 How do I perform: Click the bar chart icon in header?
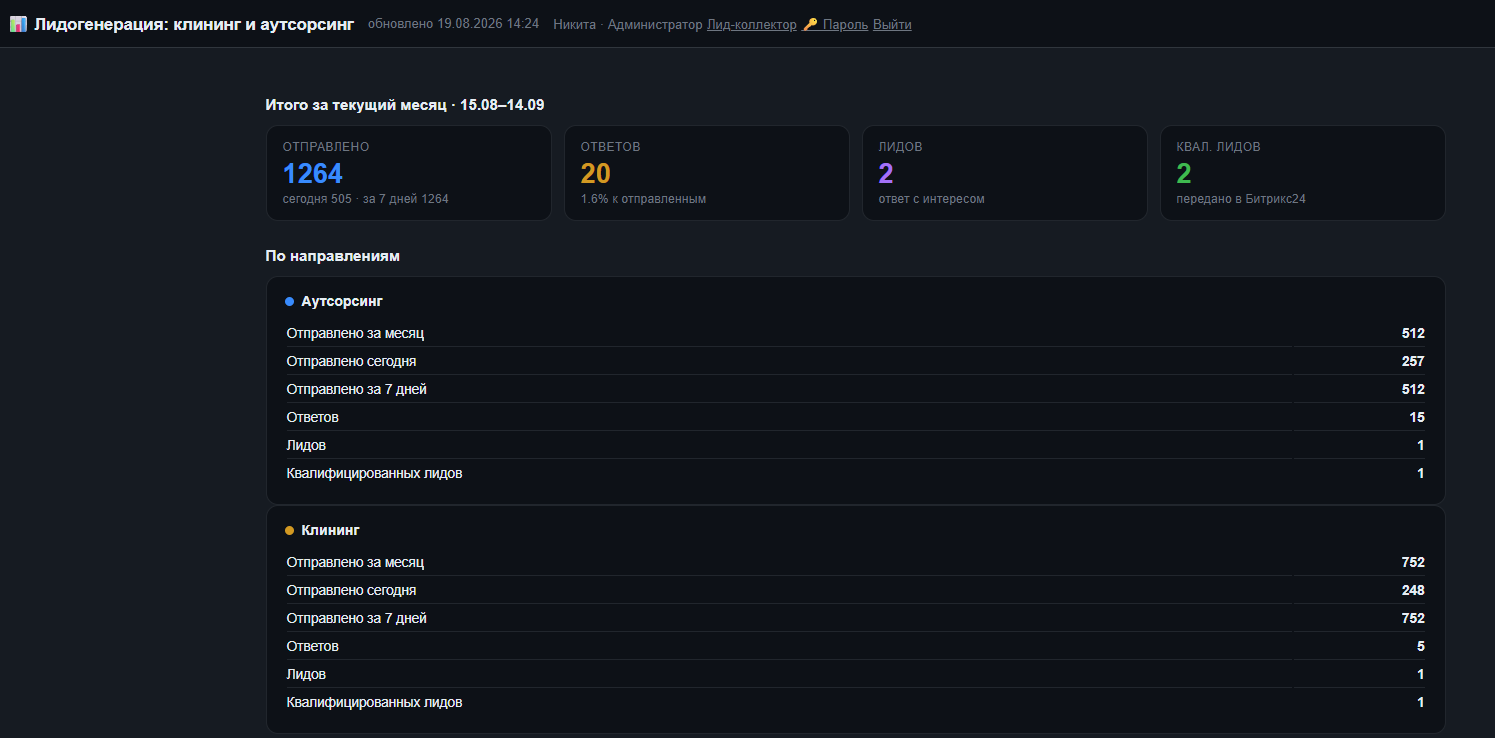pyautogui.click(x=18, y=24)
